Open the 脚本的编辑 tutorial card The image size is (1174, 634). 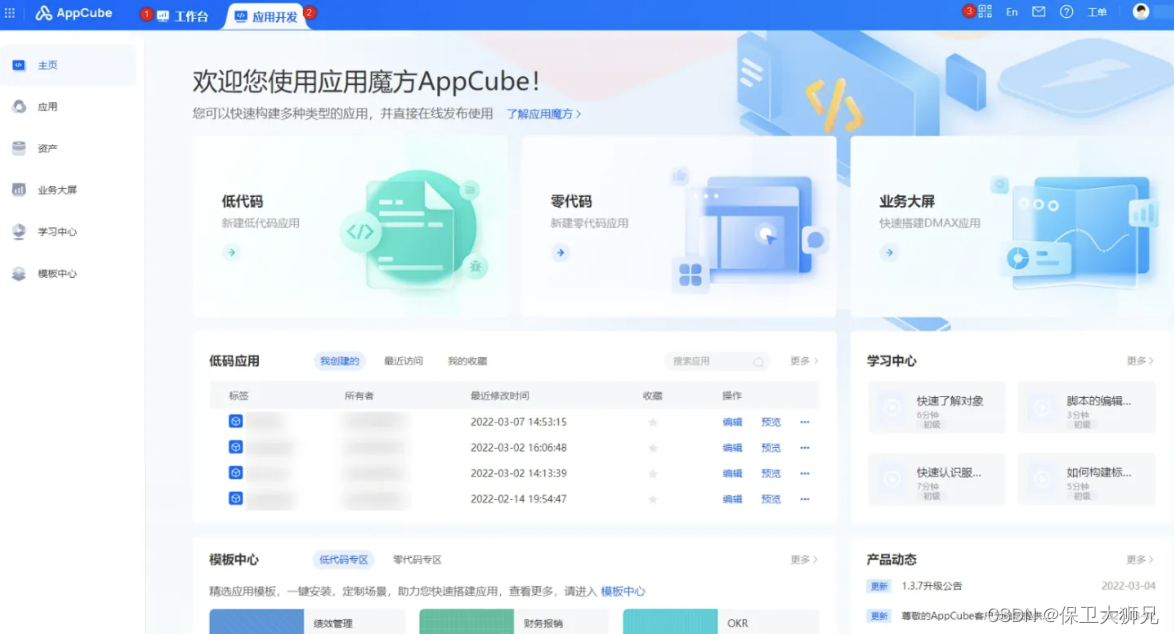pos(1086,407)
